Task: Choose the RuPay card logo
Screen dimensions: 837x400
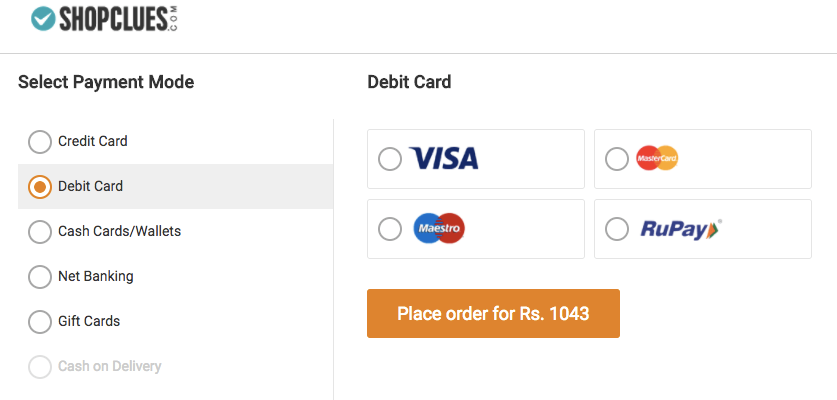Action: click(681, 229)
